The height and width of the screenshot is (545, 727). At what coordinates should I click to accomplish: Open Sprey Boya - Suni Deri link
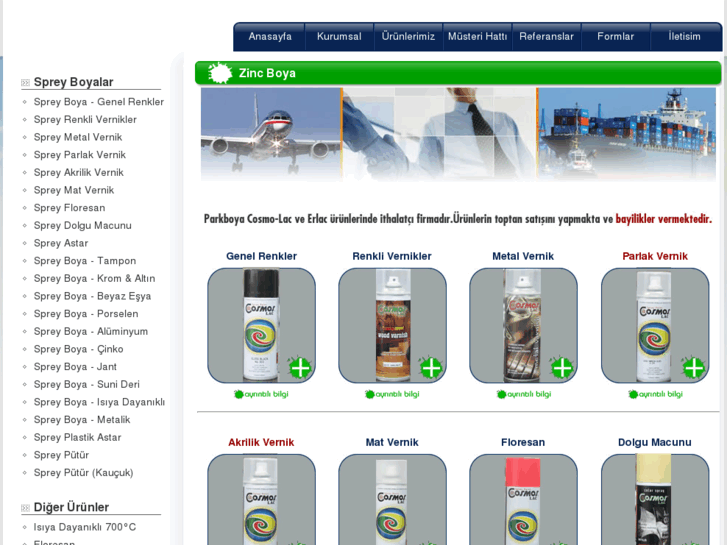pyautogui.click(x=87, y=384)
